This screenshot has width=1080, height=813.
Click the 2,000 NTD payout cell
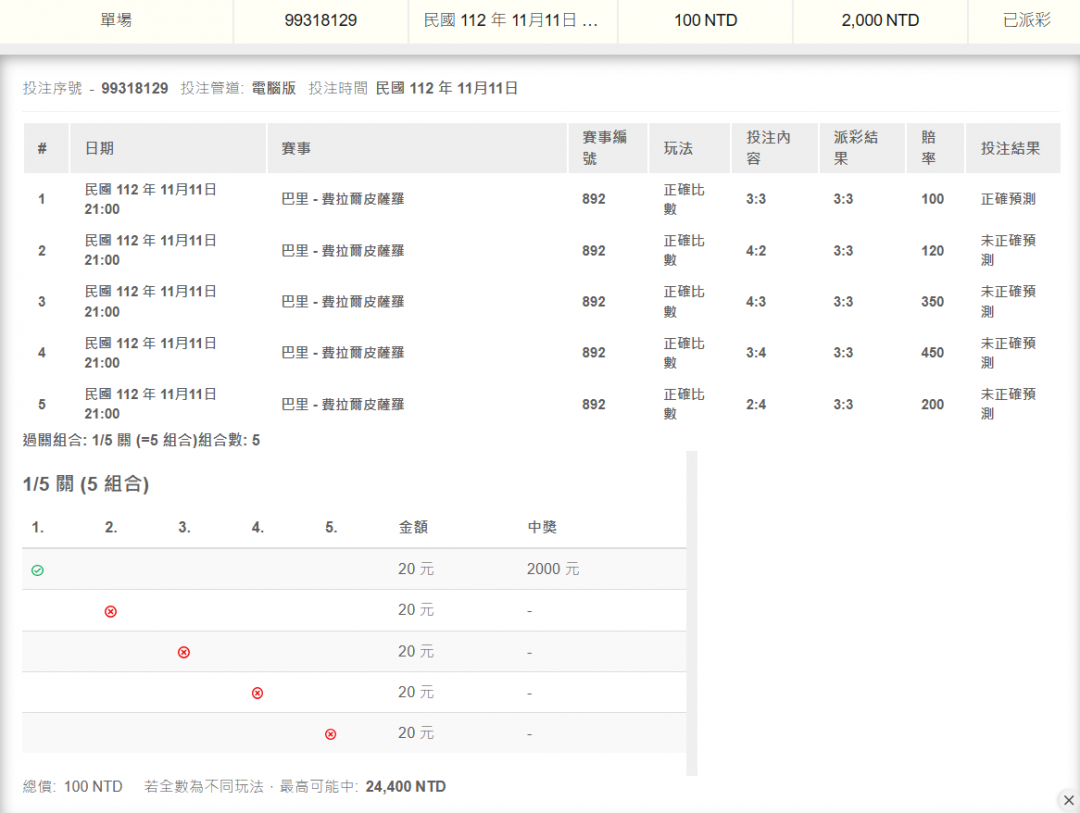[879, 21]
